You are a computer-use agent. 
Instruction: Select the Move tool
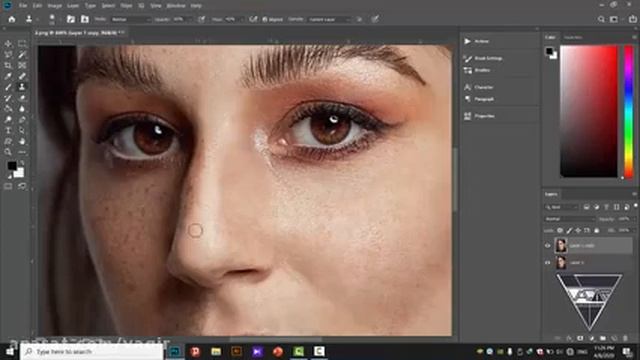pos(8,44)
